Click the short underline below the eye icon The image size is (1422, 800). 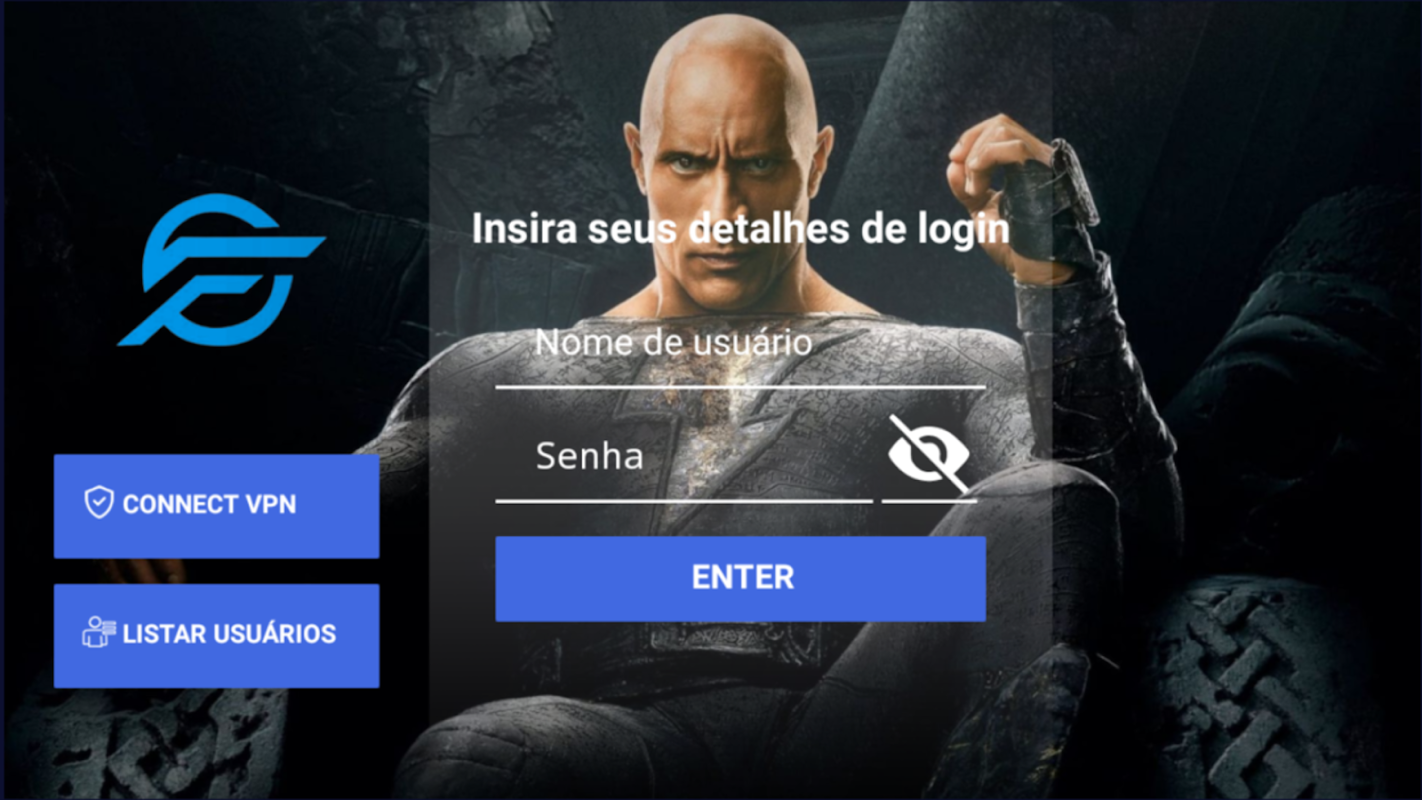(x=929, y=500)
